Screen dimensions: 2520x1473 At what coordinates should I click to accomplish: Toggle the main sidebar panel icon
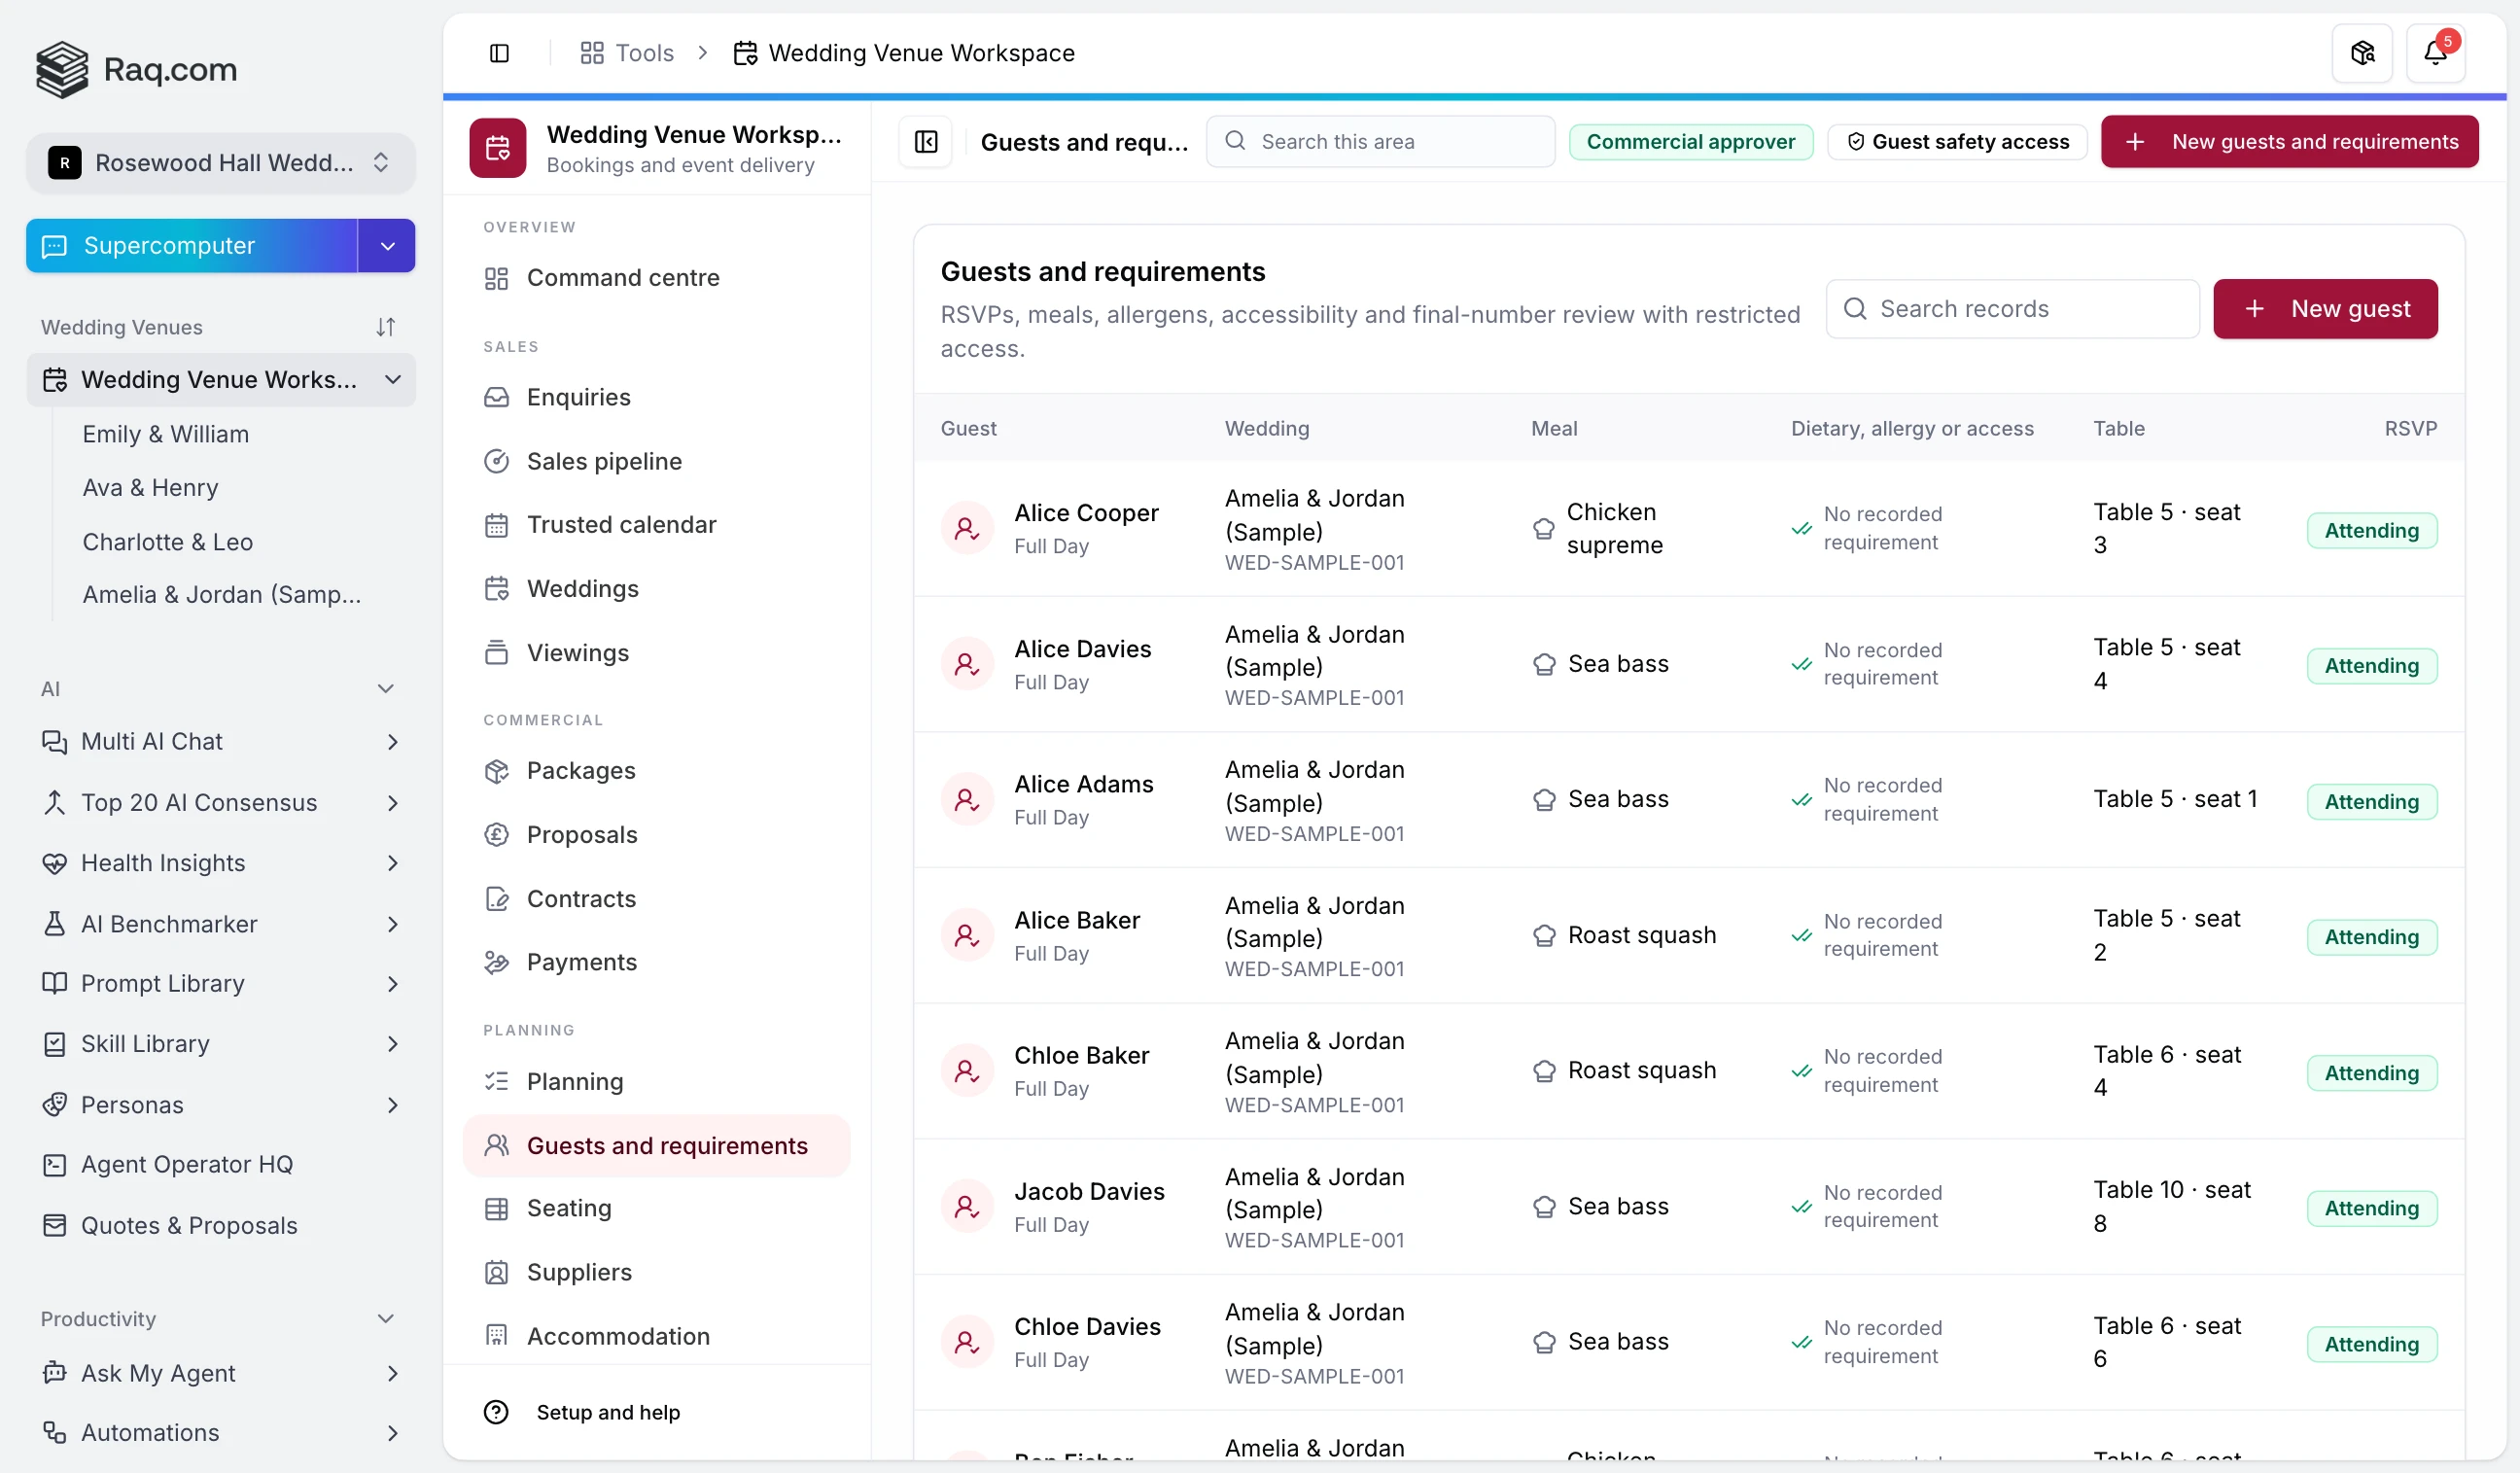(499, 53)
